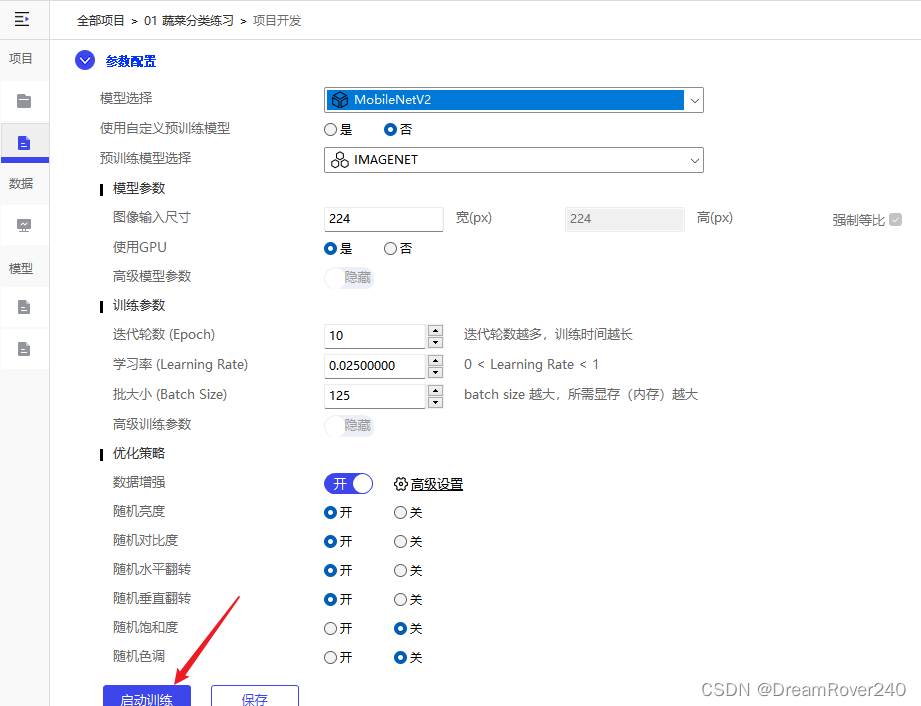Open the first document icon under 模型
Viewport: 921px width, 706px height.
(x=22, y=307)
